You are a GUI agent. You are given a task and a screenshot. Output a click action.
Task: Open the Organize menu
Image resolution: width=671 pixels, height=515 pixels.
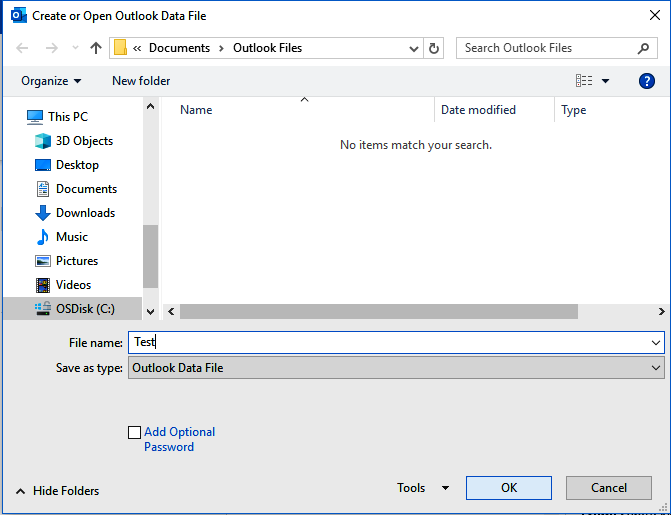click(x=51, y=81)
